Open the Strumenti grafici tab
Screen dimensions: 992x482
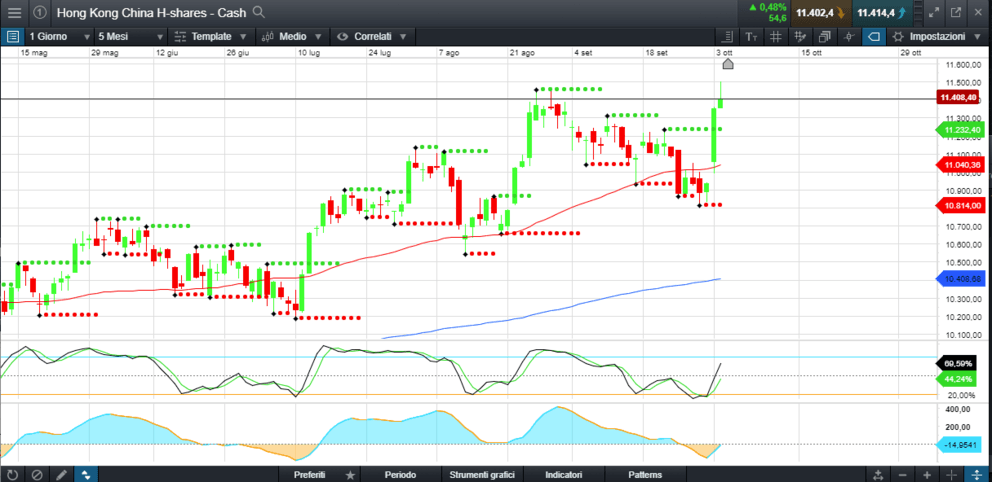point(482,474)
